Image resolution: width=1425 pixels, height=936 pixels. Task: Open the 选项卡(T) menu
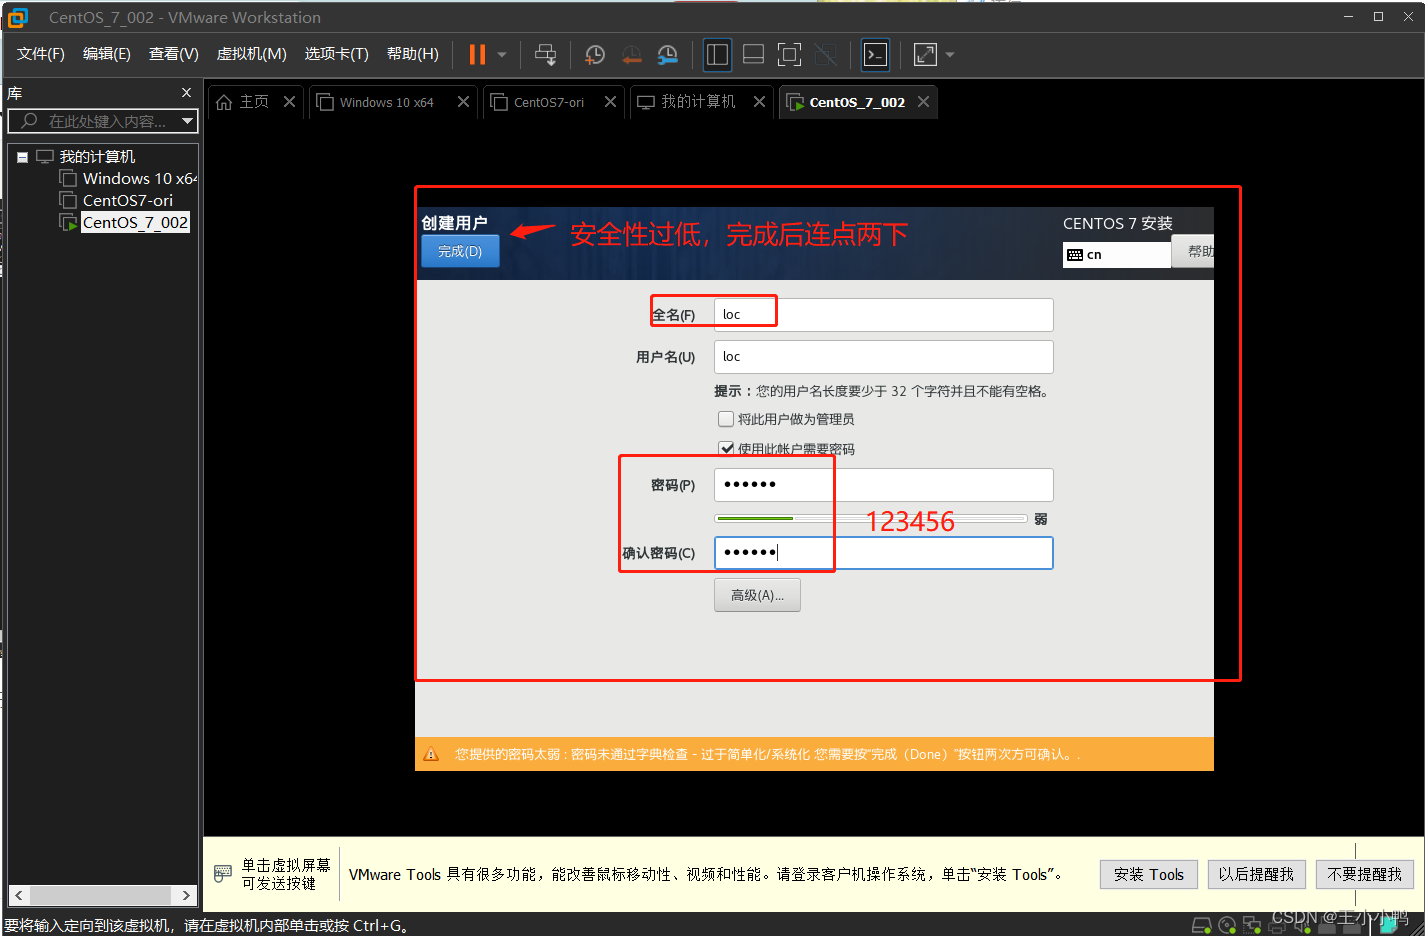pos(336,54)
